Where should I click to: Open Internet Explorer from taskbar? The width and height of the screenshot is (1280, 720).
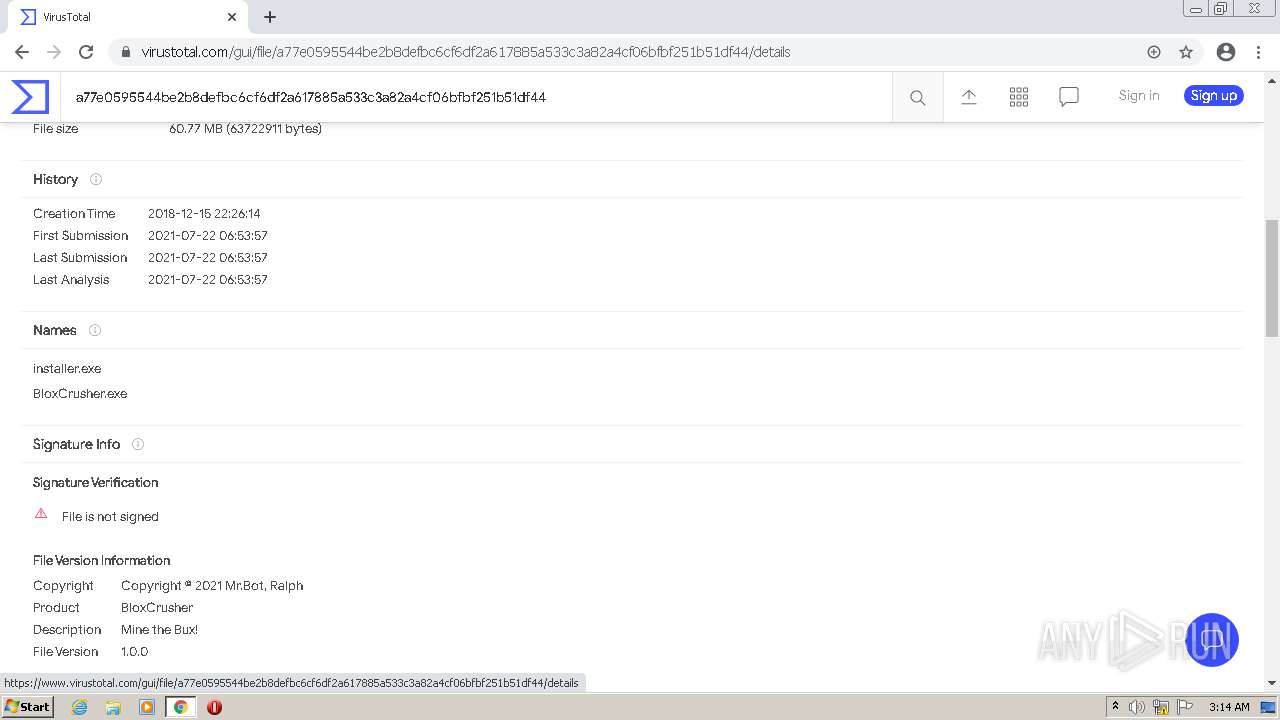pos(80,707)
